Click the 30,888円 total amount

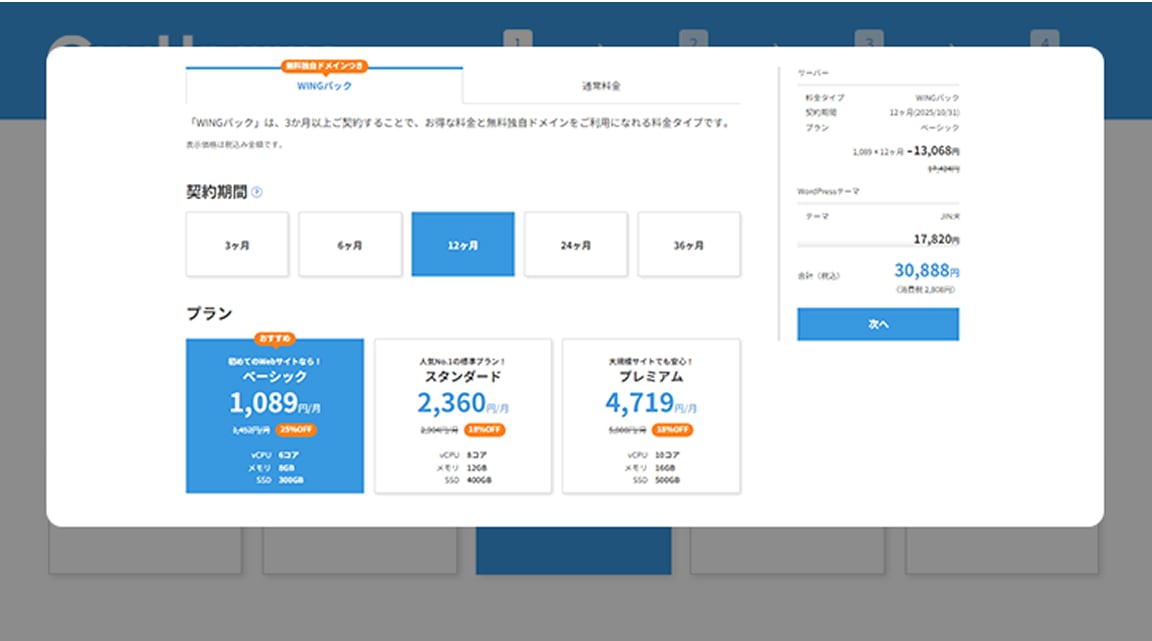pyautogui.click(x=926, y=271)
